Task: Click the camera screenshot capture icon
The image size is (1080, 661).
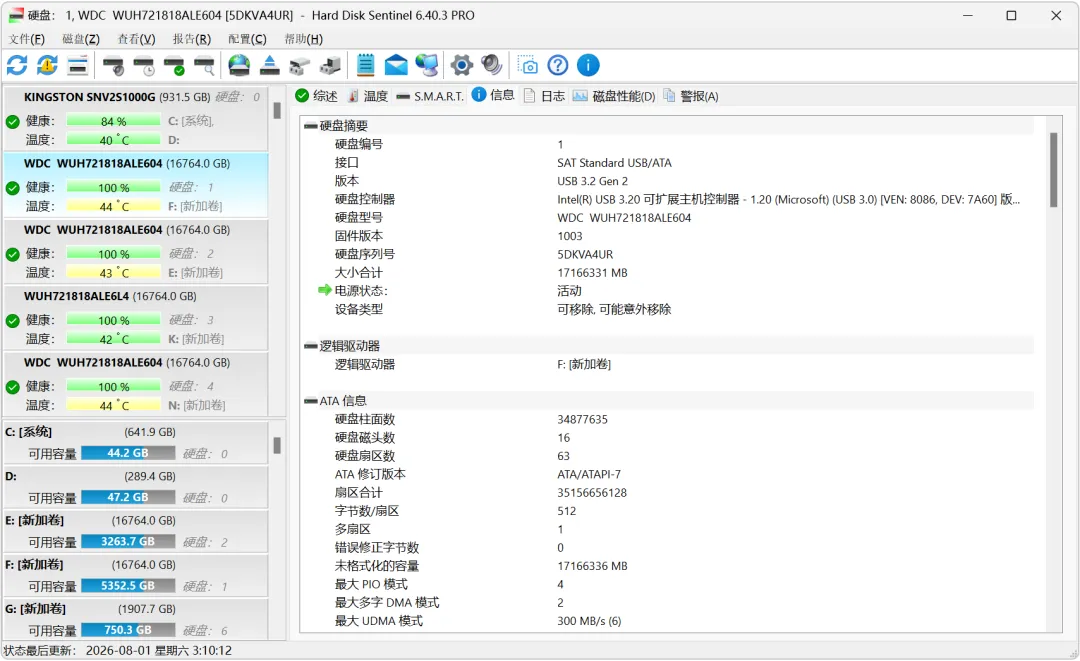Action: click(x=528, y=66)
